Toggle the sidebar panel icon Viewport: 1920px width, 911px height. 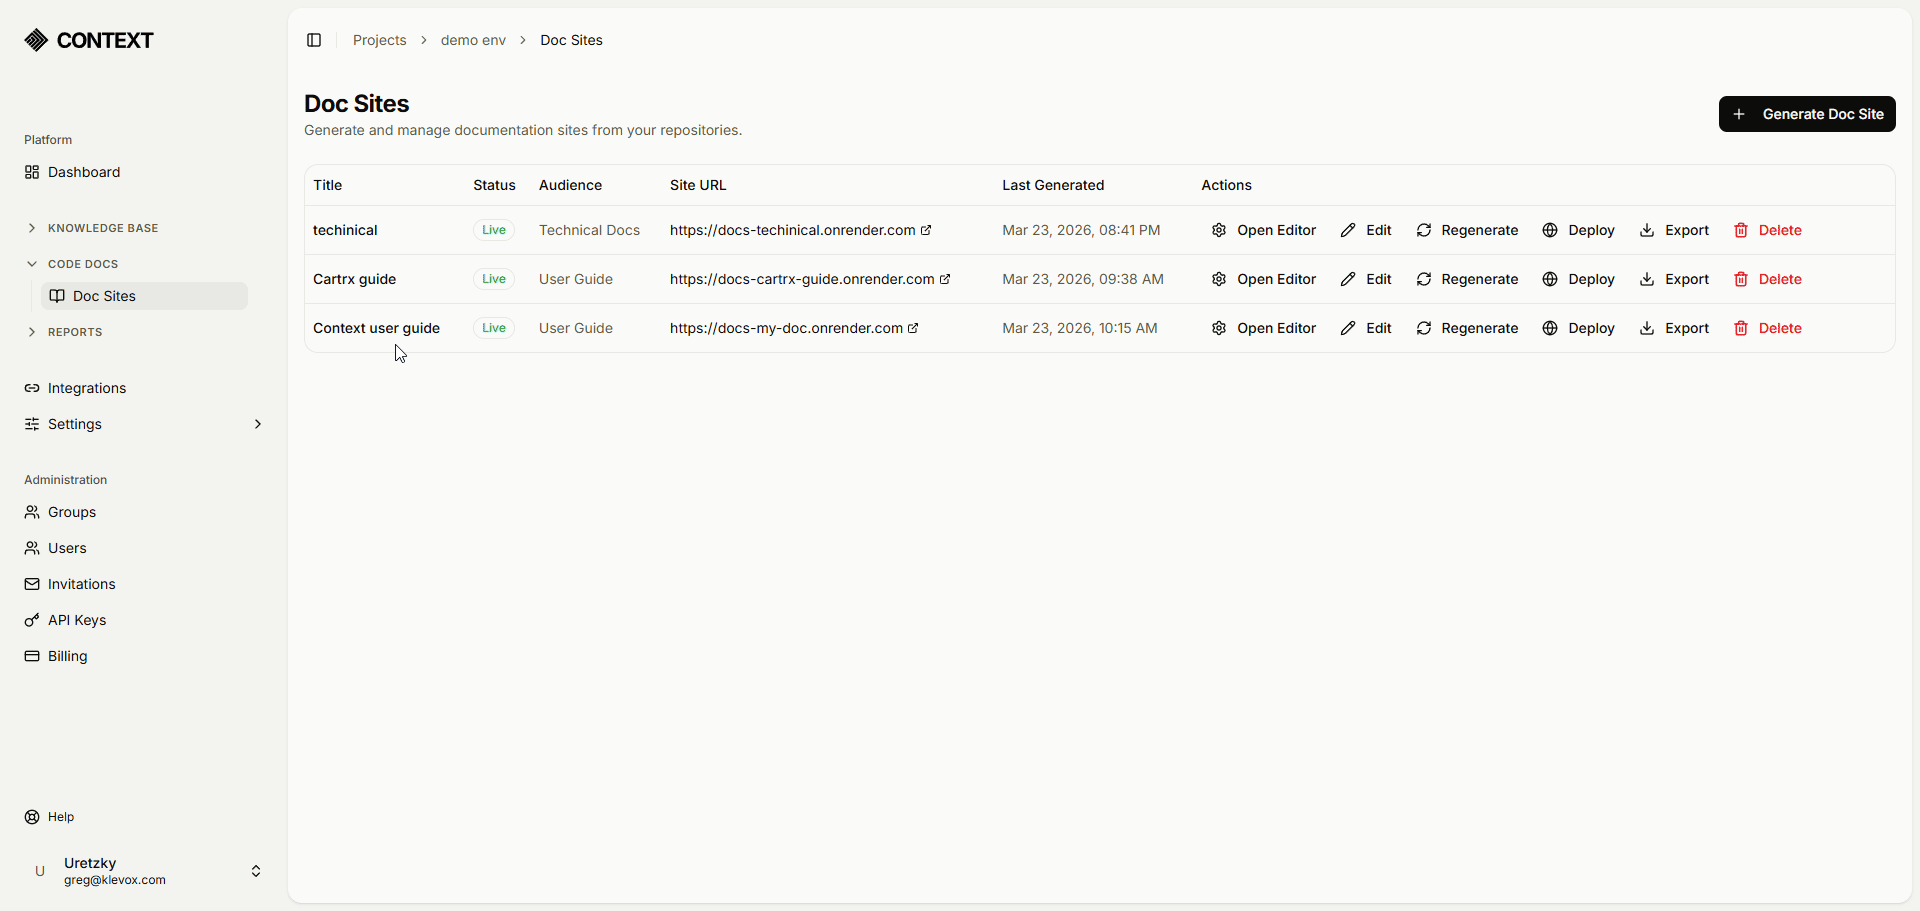click(314, 40)
